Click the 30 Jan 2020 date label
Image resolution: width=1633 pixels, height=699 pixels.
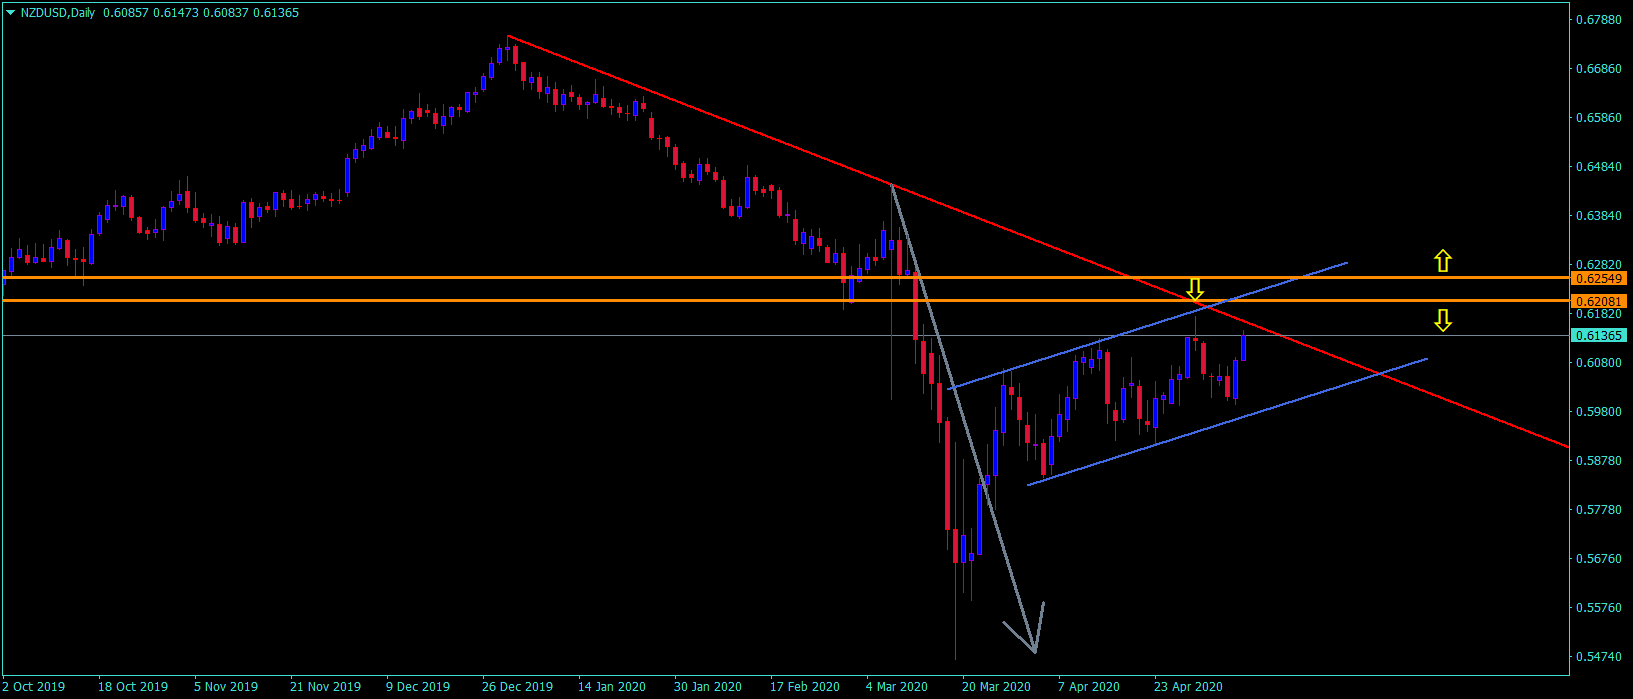coord(708,687)
